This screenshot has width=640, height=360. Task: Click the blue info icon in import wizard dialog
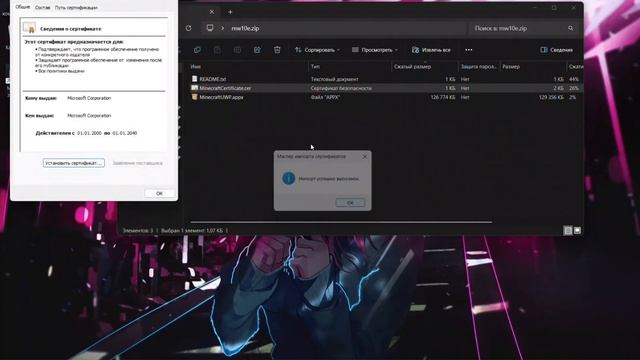[289, 178]
